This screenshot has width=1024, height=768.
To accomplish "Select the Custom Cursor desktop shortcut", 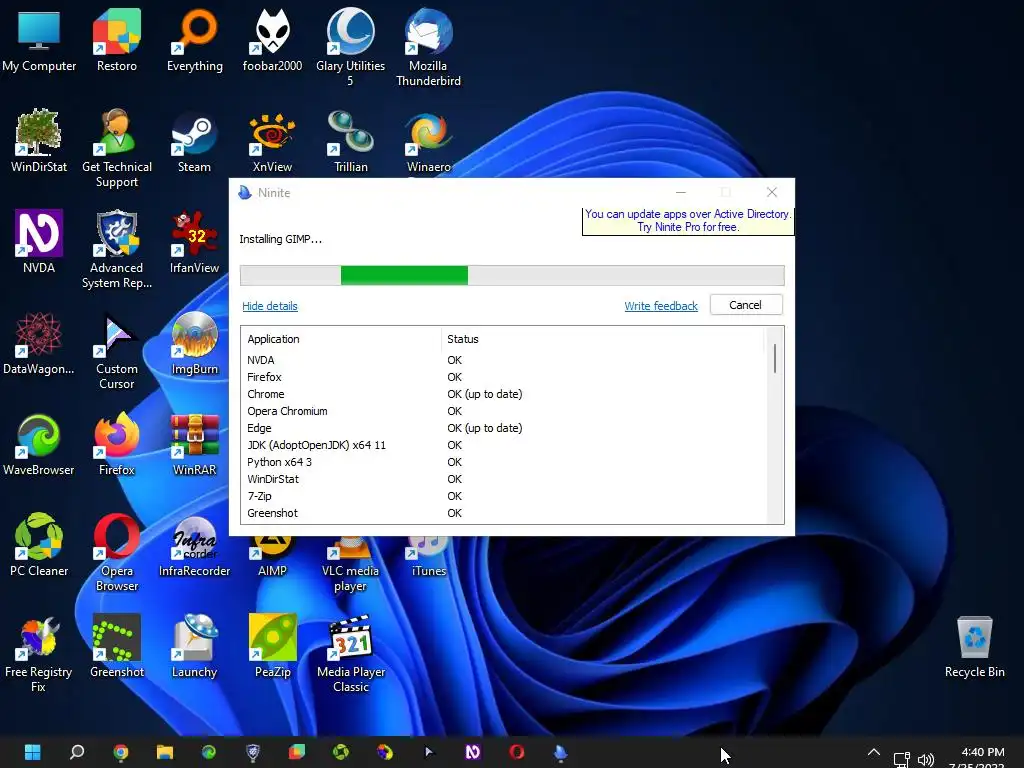I will click(116, 351).
